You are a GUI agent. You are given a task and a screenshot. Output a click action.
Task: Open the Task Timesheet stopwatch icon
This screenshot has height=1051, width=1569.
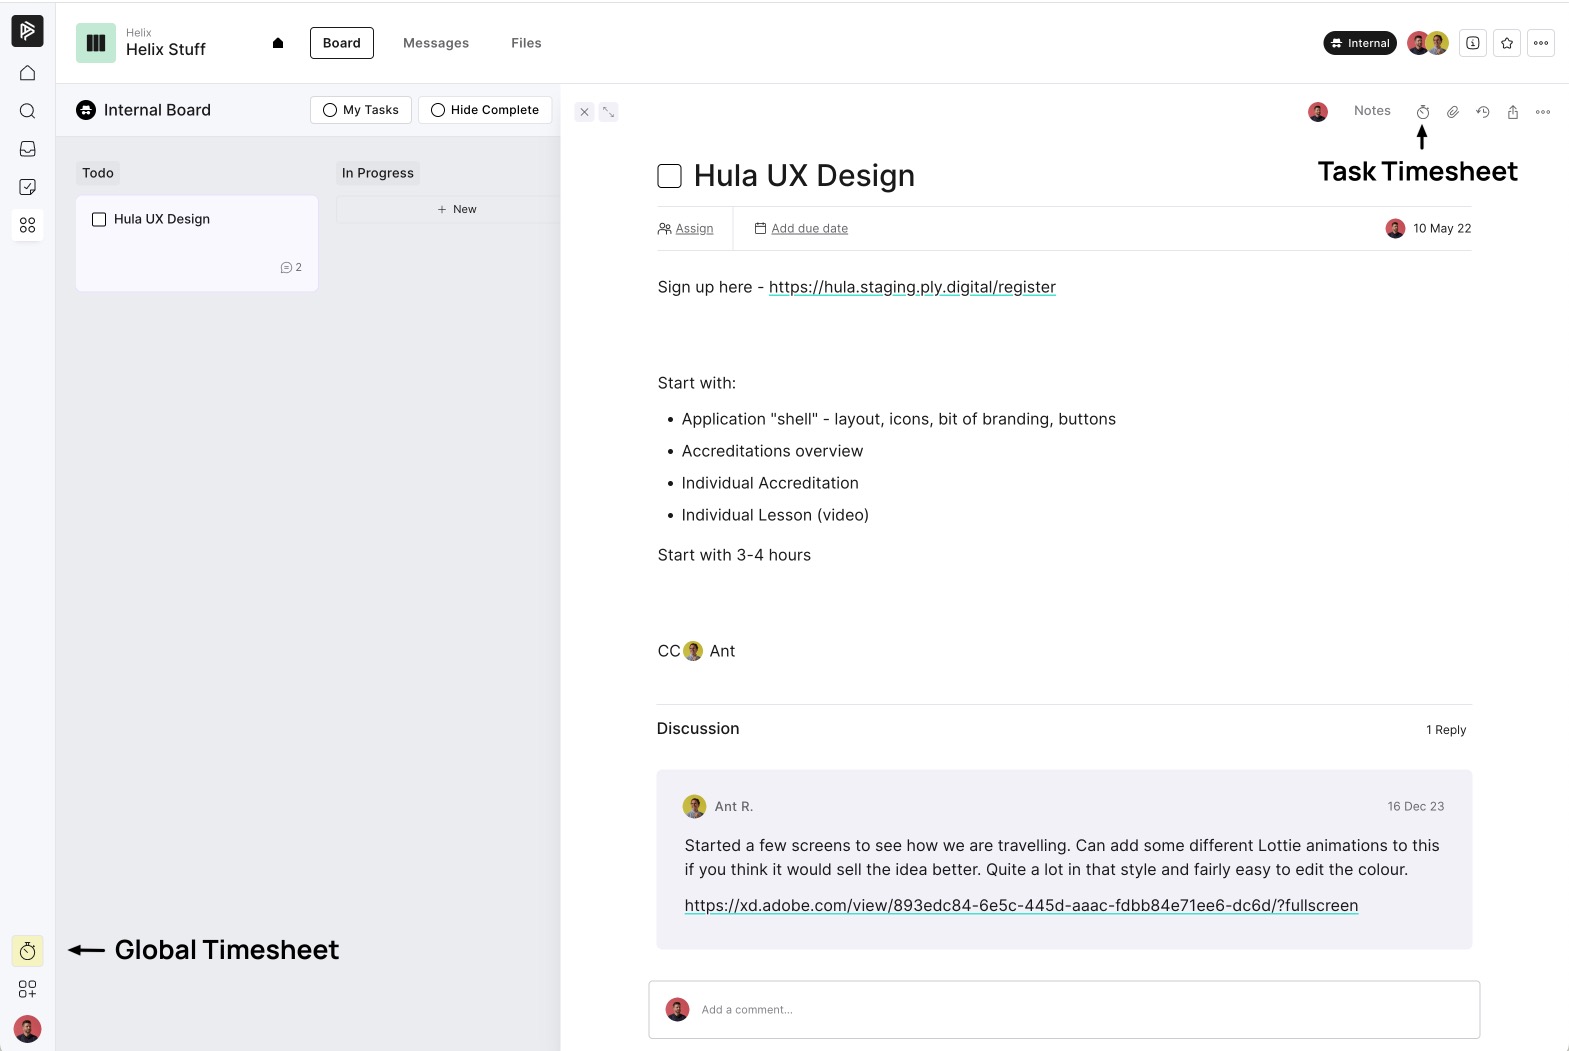[x=1422, y=112]
